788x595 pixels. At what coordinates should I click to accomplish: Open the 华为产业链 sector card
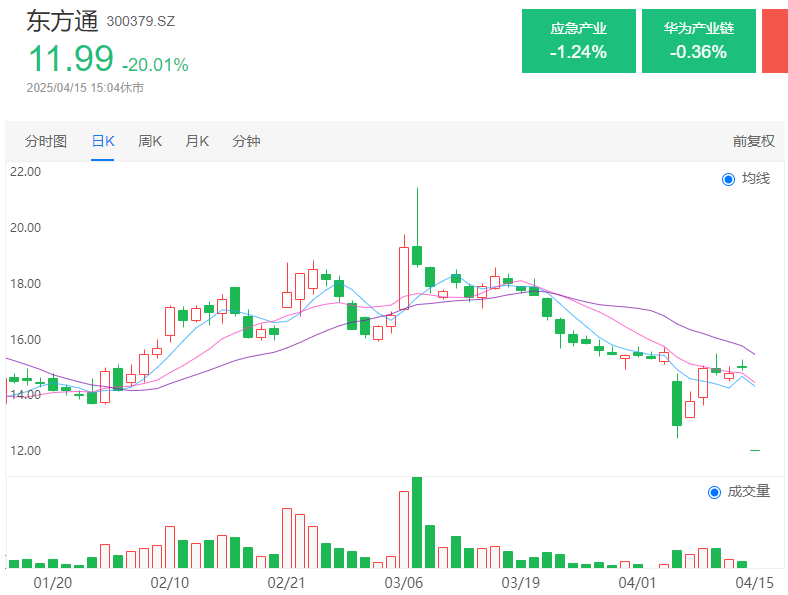(x=699, y=41)
